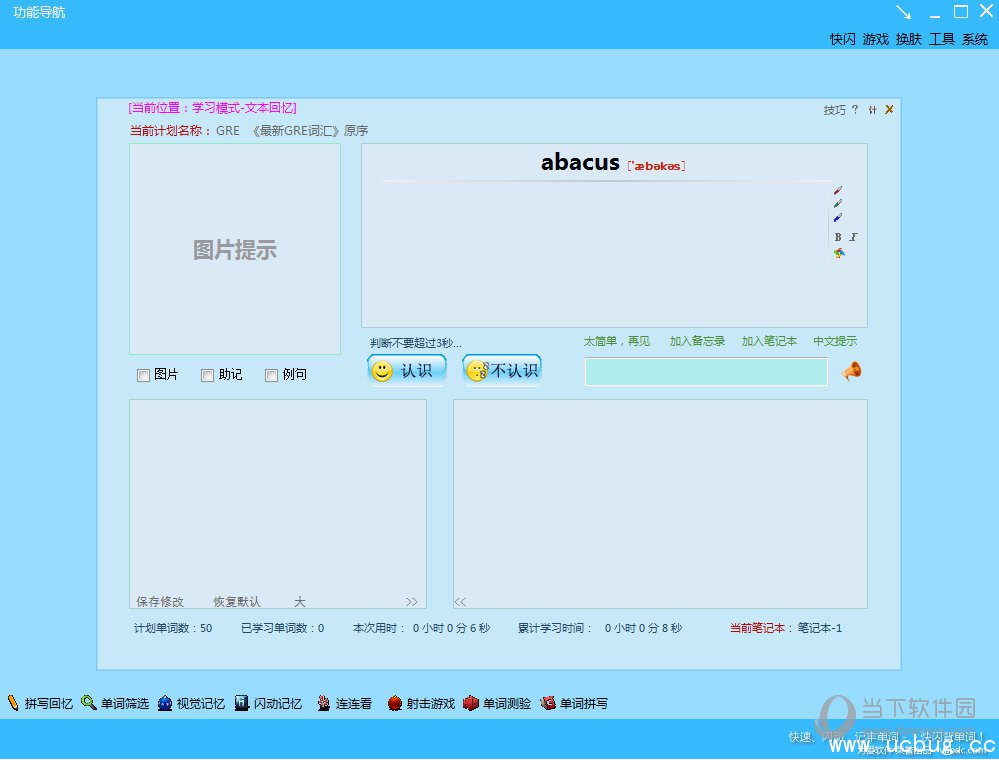This screenshot has height=760, width=999.
Task: Open 拼写回忆 spelling recall mode
Action: tap(40, 704)
